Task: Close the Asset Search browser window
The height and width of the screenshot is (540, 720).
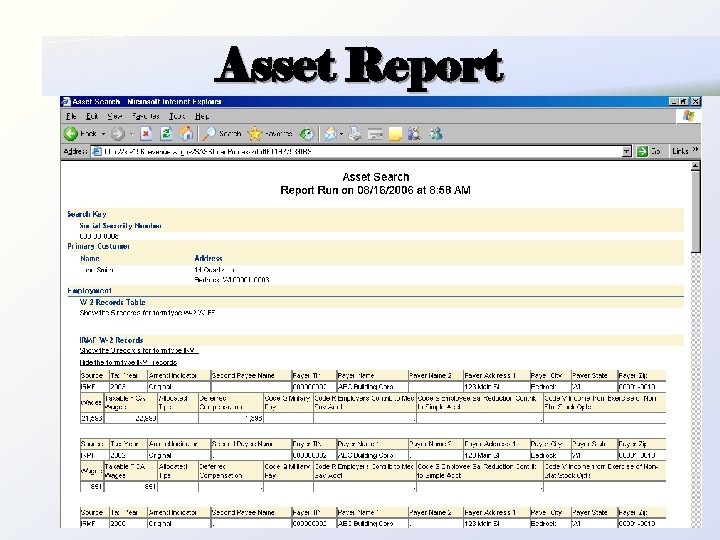Action: point(695,101)
